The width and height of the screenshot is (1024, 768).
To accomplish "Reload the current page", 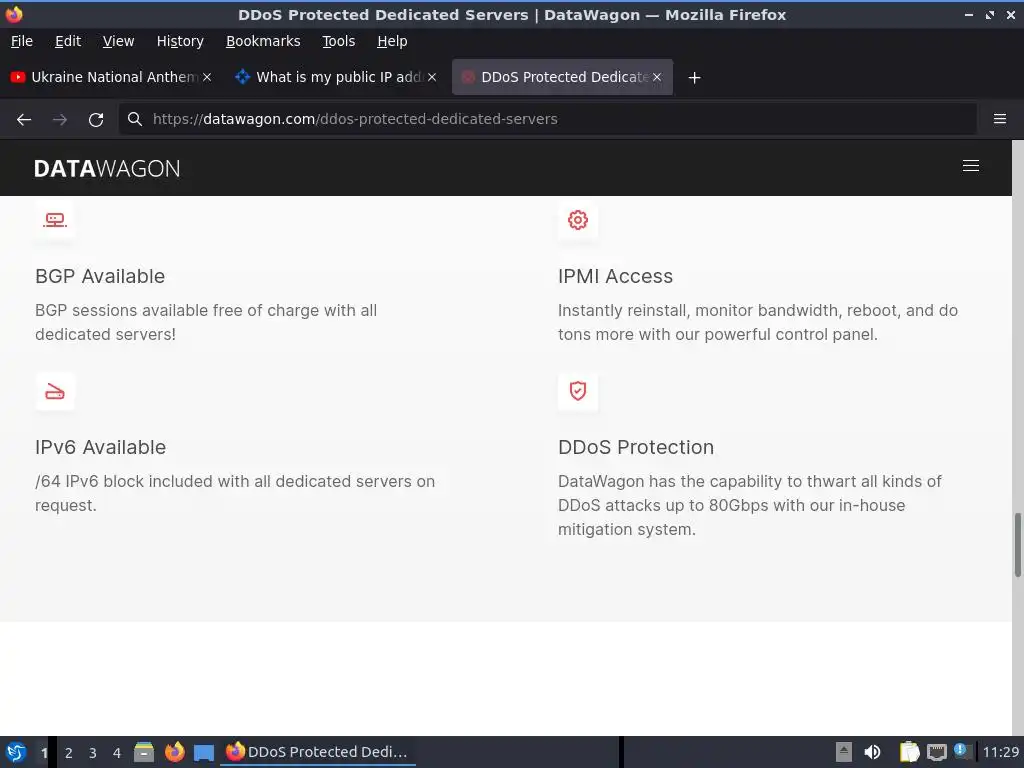I will click(x=96, y=120).
